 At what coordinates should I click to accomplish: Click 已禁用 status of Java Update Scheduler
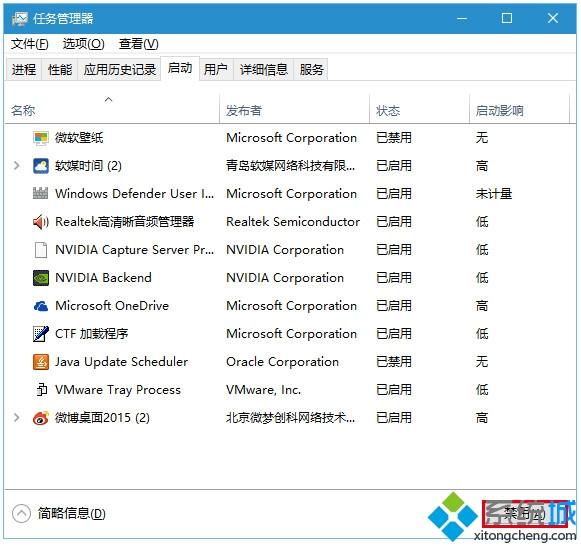click(x=394, y=362)
